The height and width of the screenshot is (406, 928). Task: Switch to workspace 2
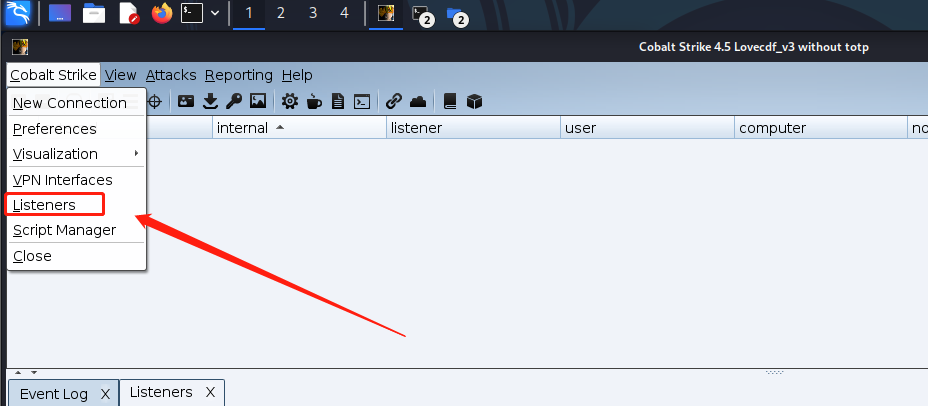coord(281,13)
